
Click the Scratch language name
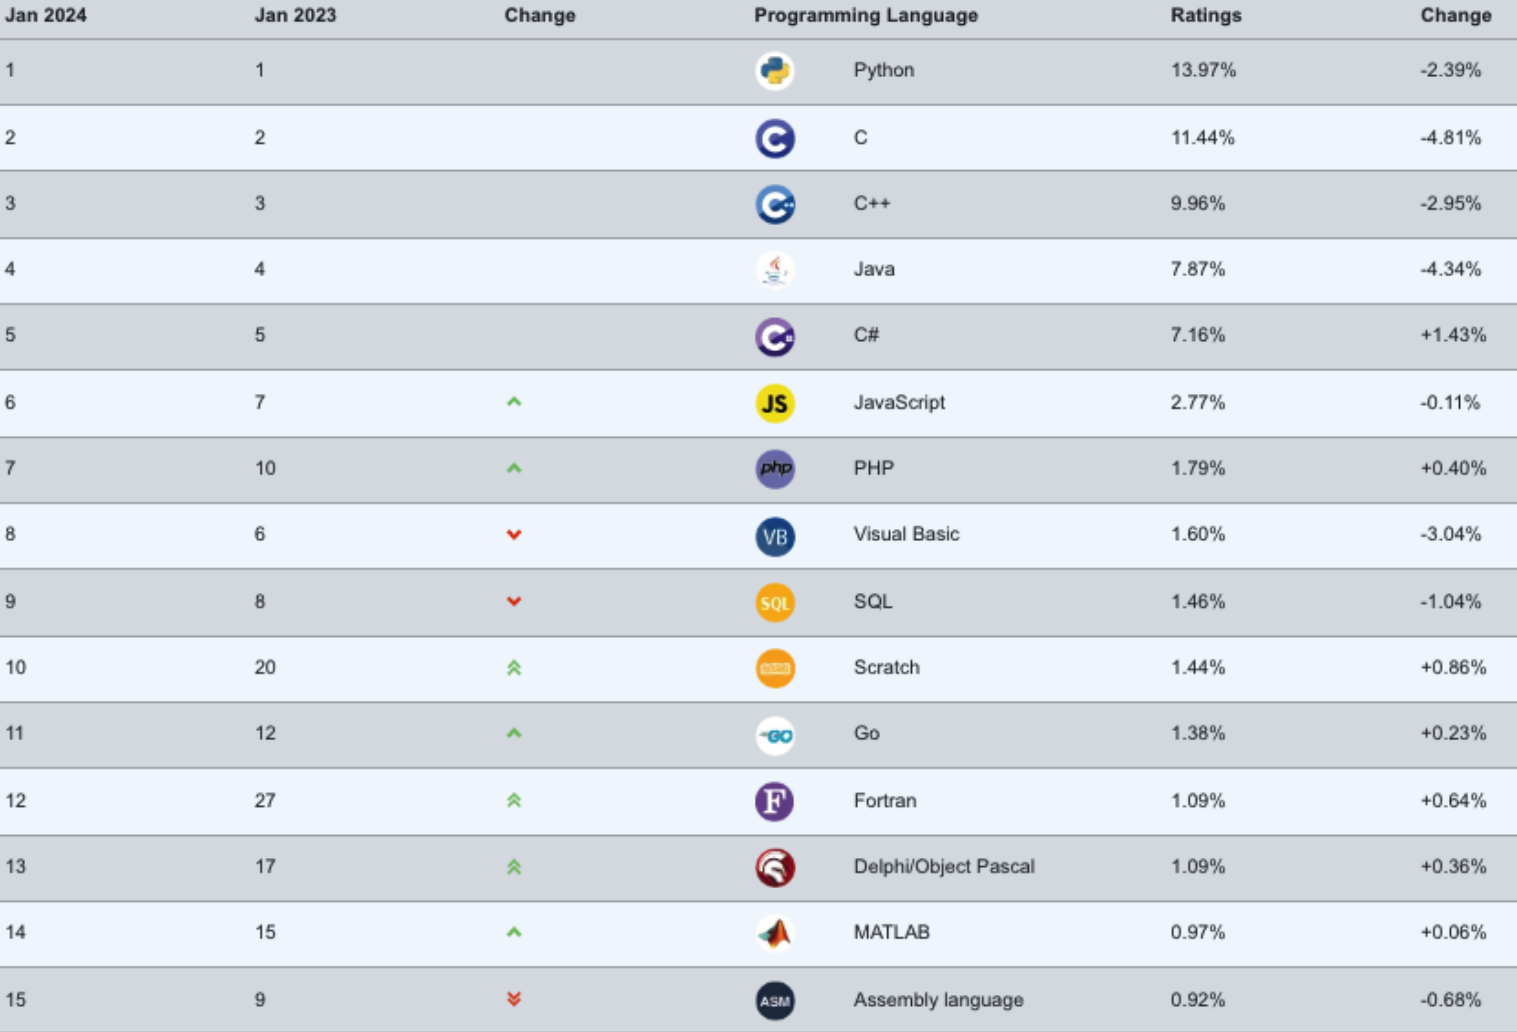[x=886, y=668]
